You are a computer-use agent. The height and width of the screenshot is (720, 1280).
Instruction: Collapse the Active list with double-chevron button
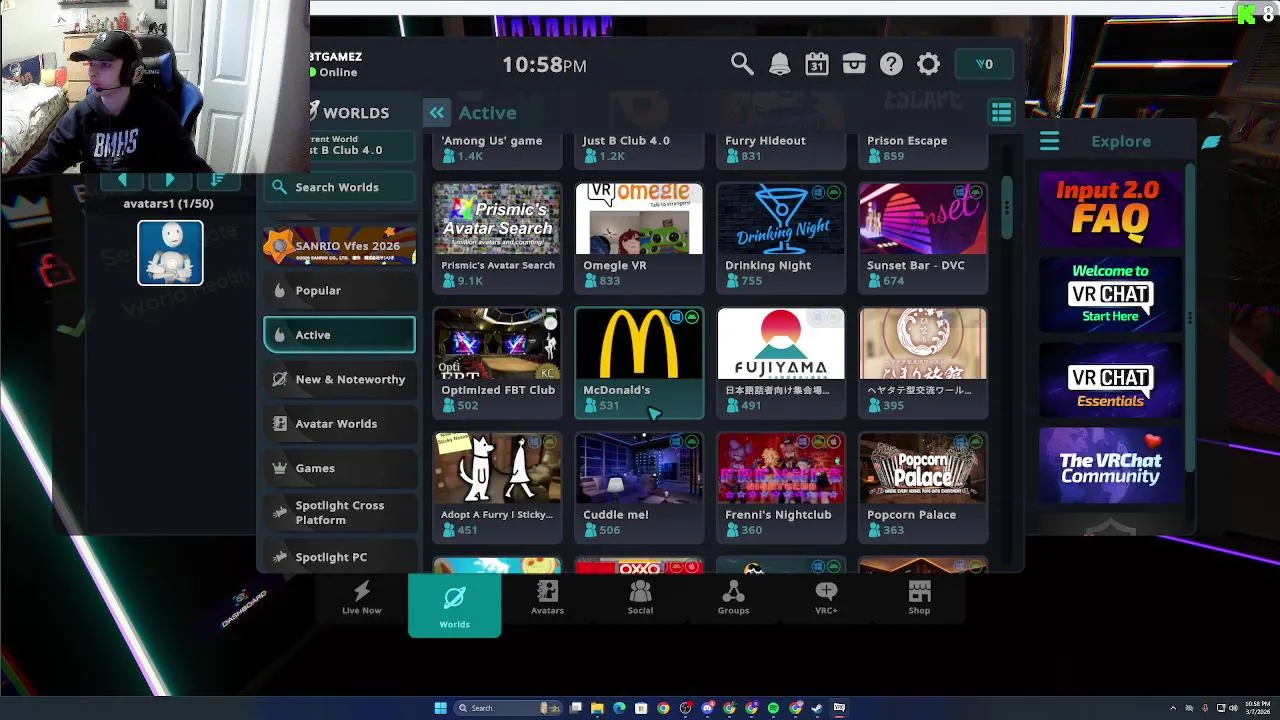tap(437, 113)
